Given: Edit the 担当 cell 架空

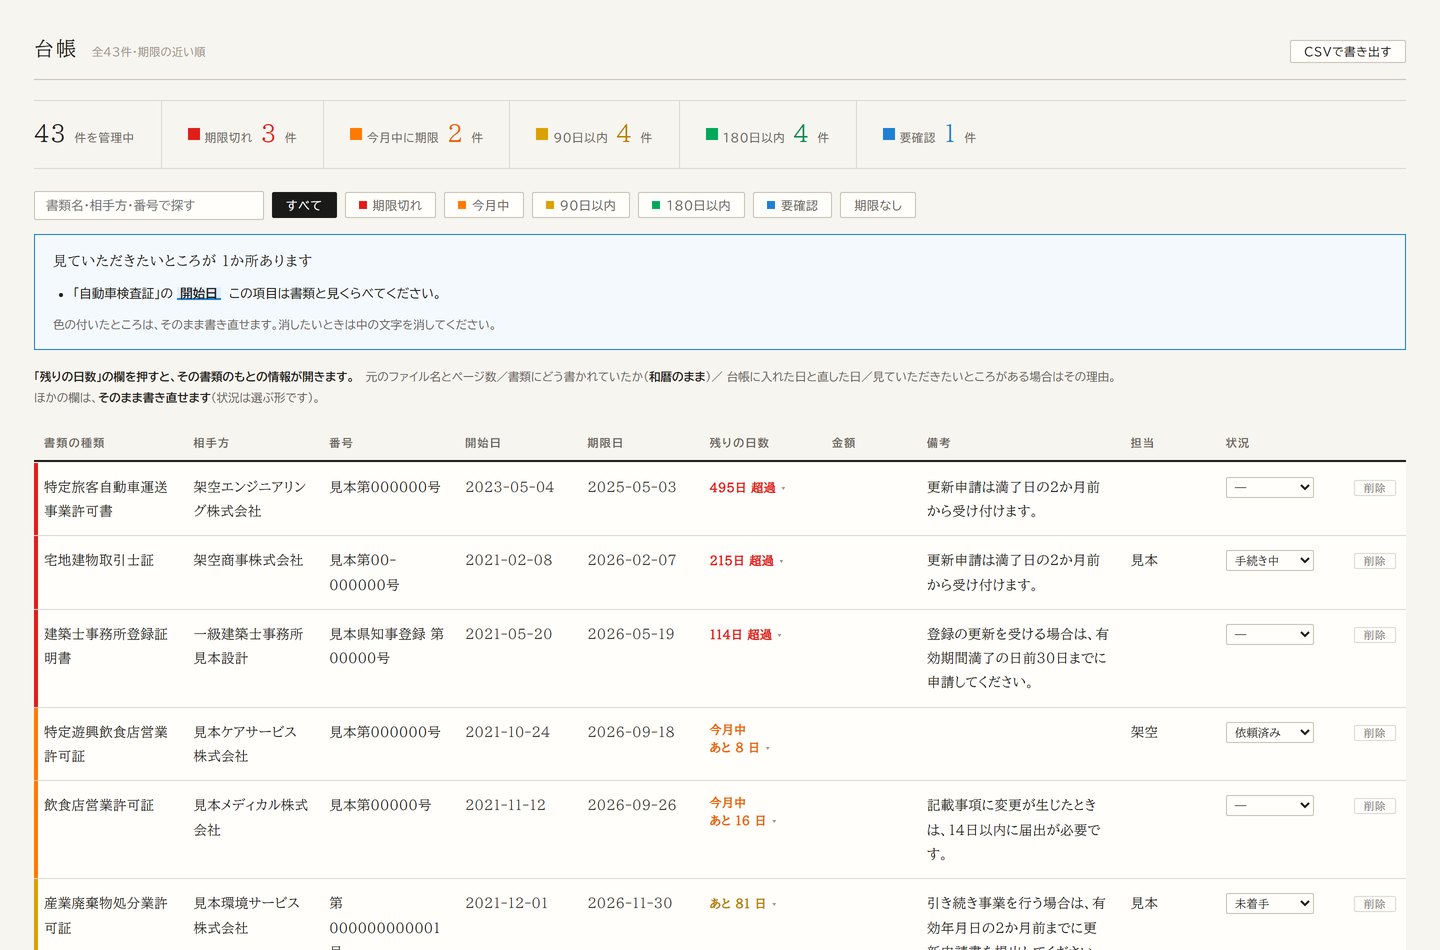Looking at the screenshot, I should click(x=1144, y=732).
